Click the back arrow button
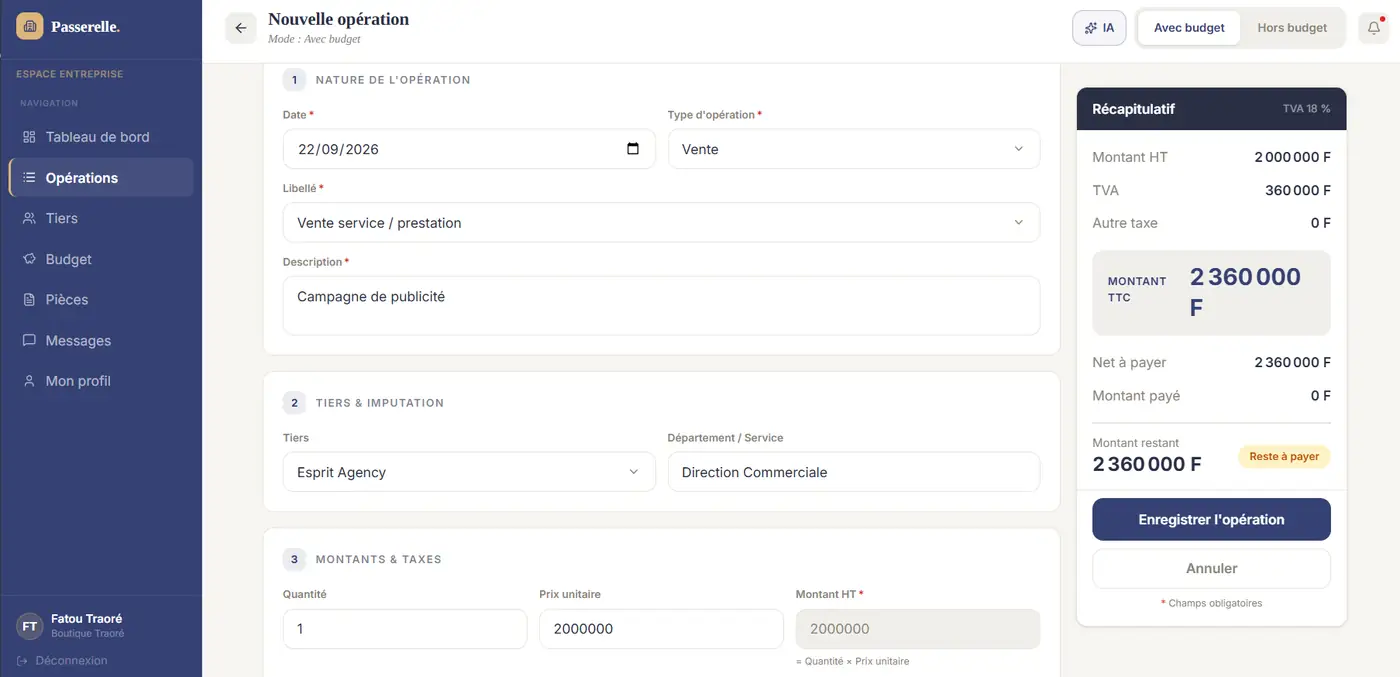 click(240, 28)
